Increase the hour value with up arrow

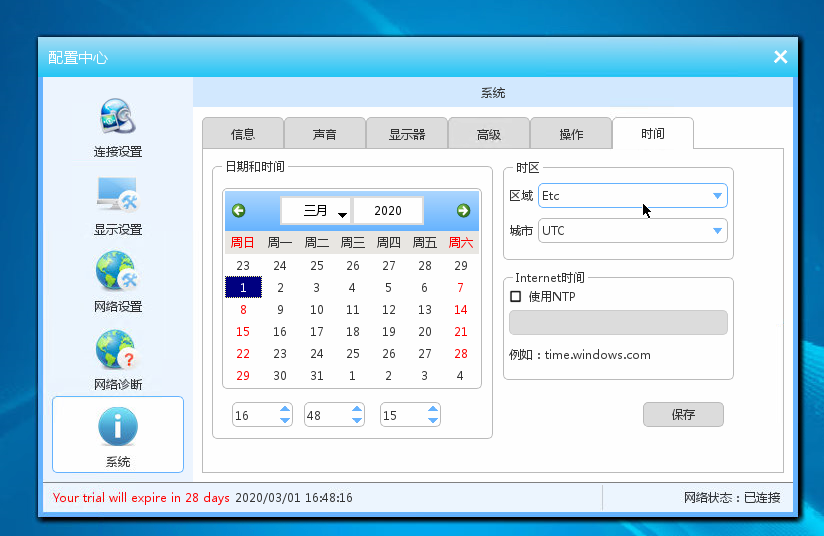click(x=284, y=409)
